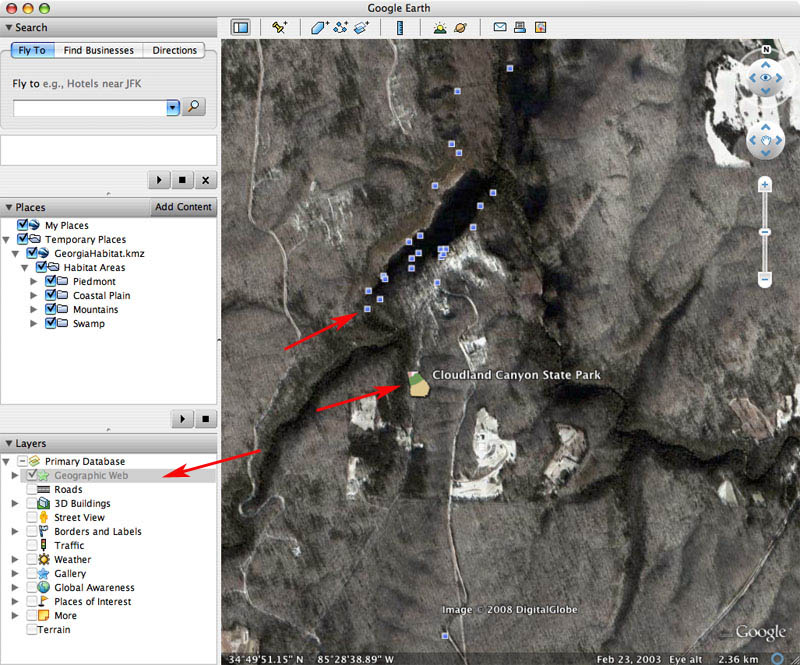
Task: Select the Places of Interest layer label
Action: click(92, 601)
